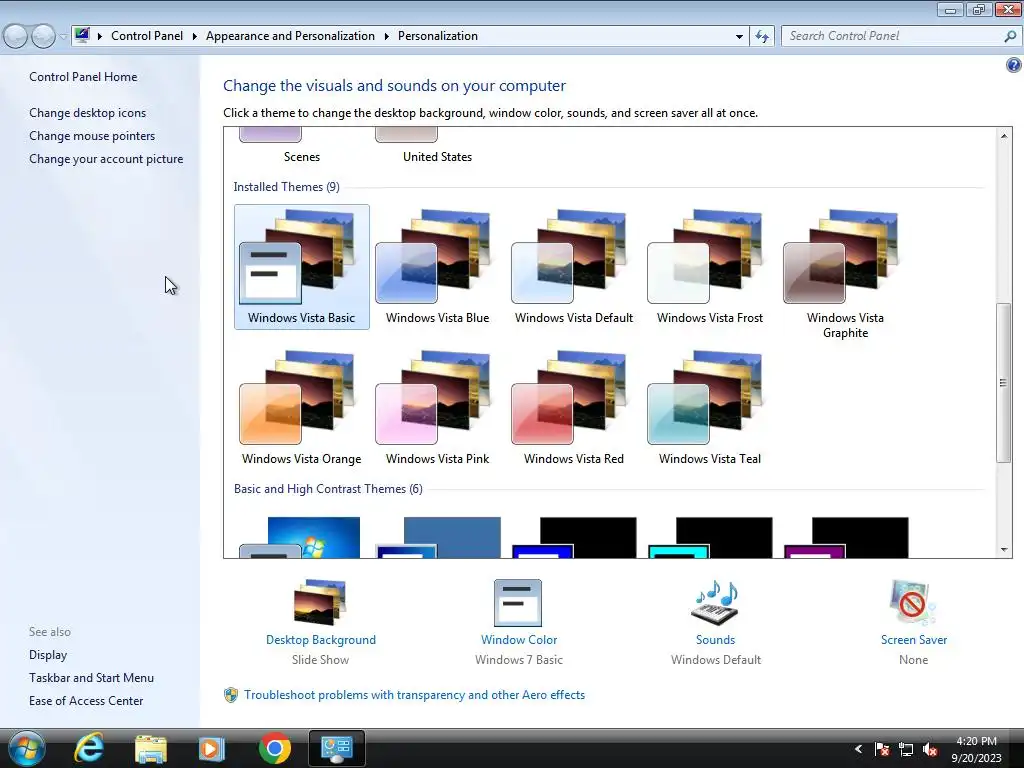The image size is (1024, 768).
Task: Select the Scenes theme
Action: 301,146
